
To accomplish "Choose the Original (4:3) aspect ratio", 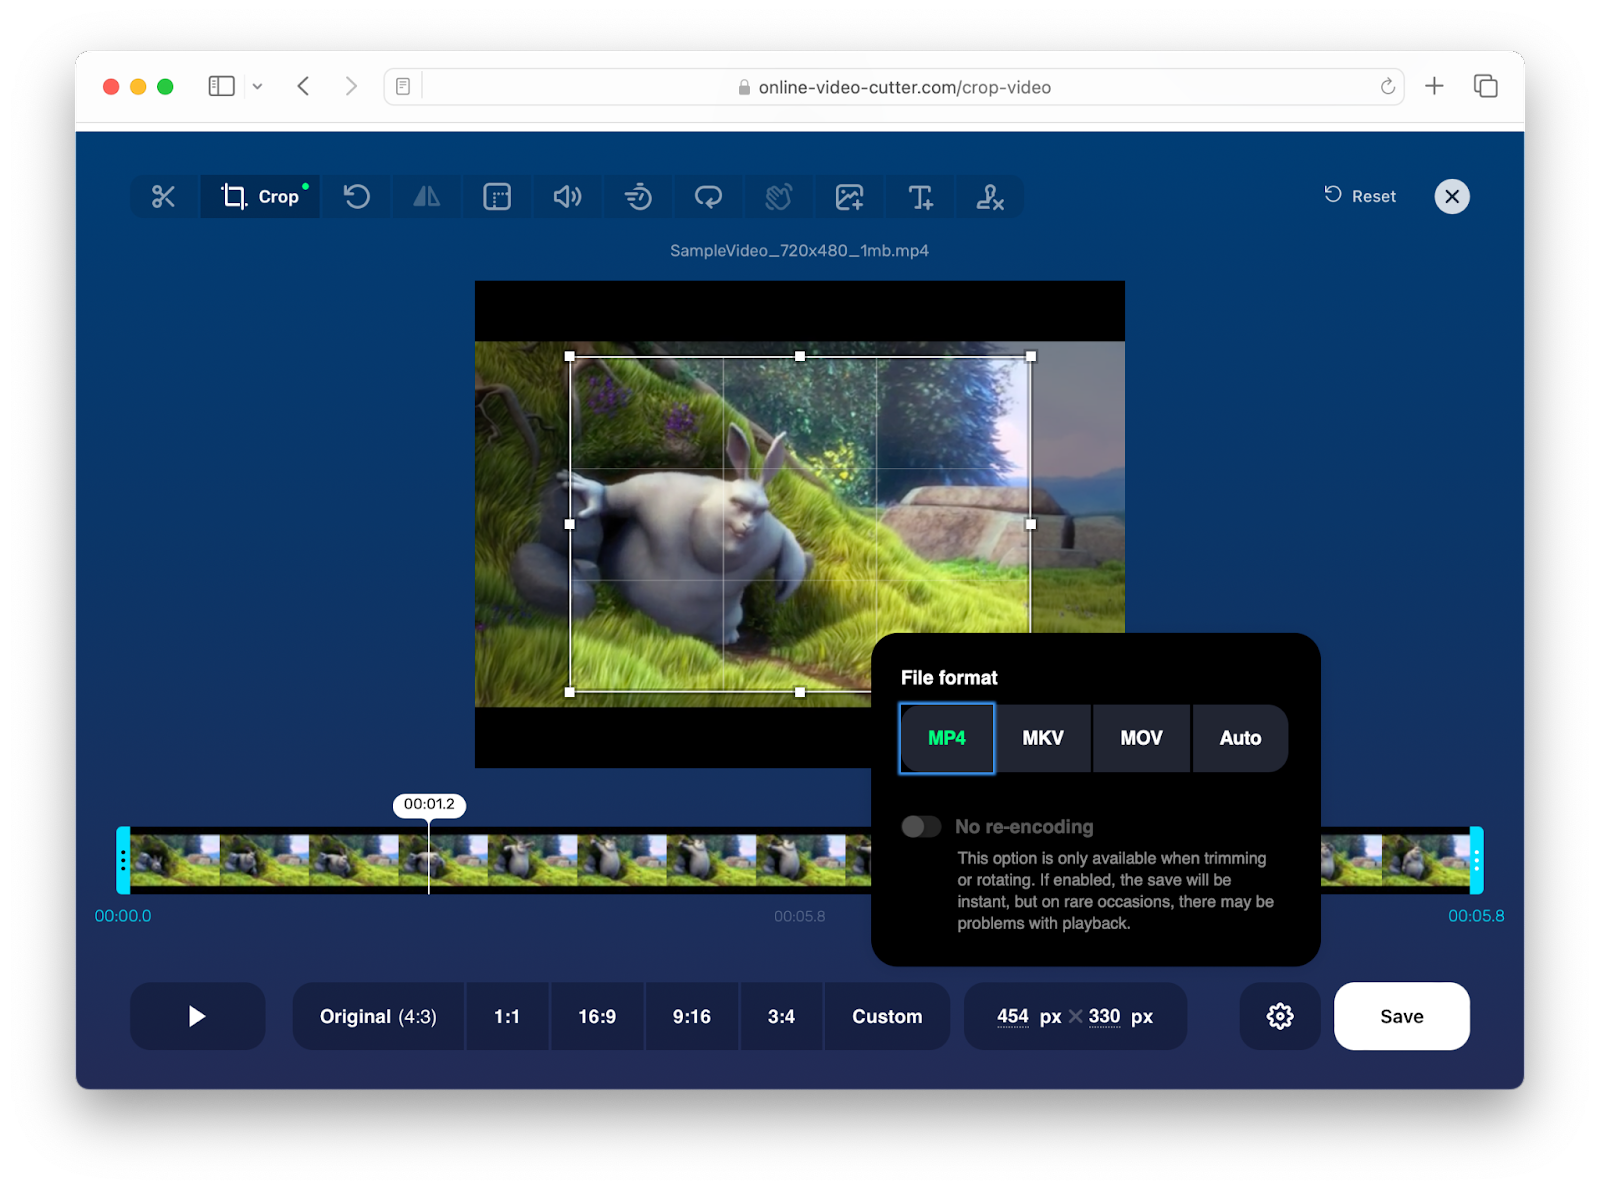I will 378,1016.
